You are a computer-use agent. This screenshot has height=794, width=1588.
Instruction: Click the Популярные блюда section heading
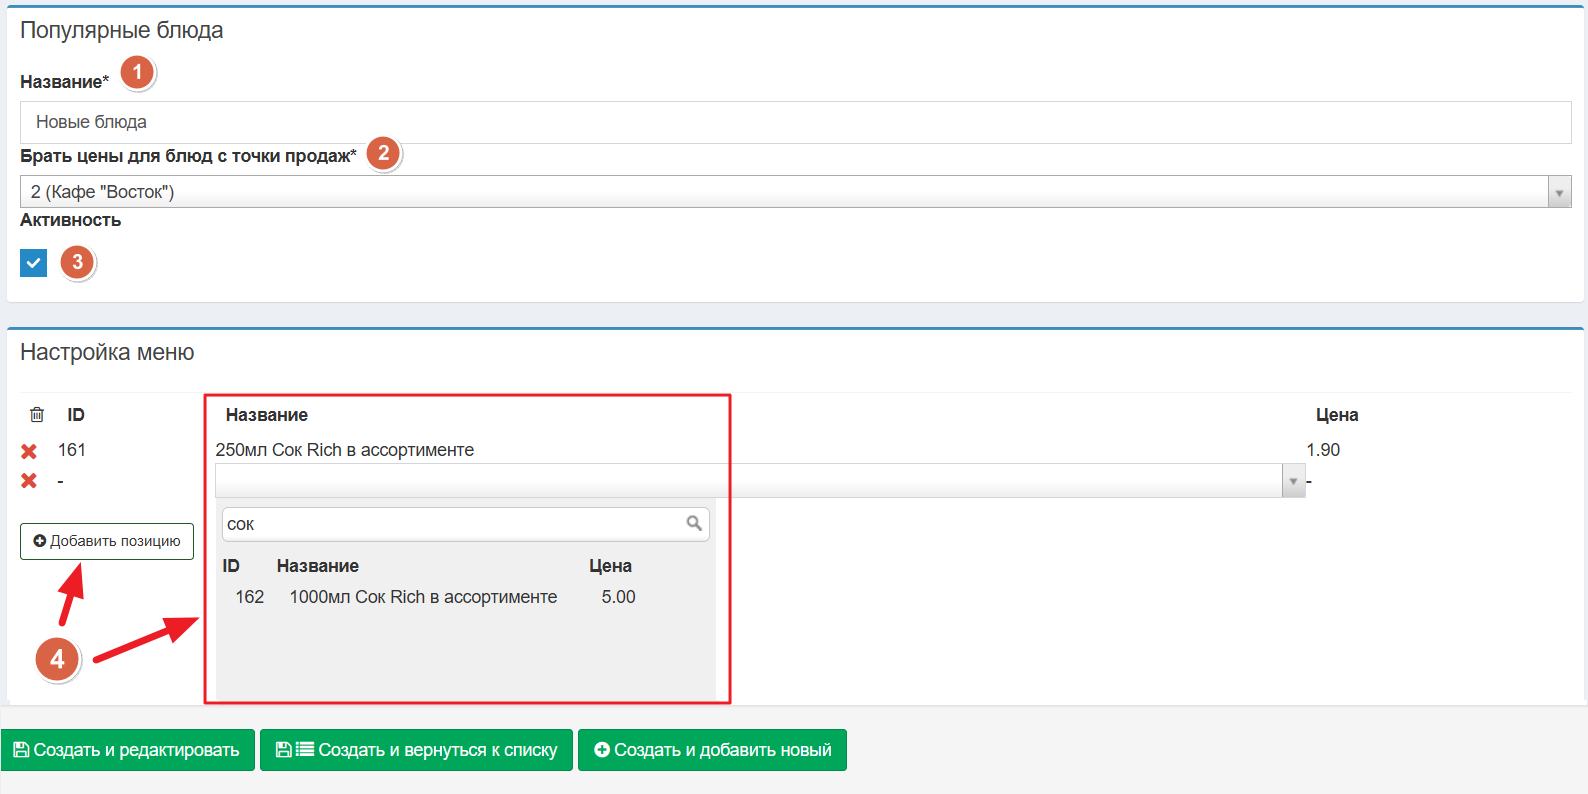click(x=122, y=31)
